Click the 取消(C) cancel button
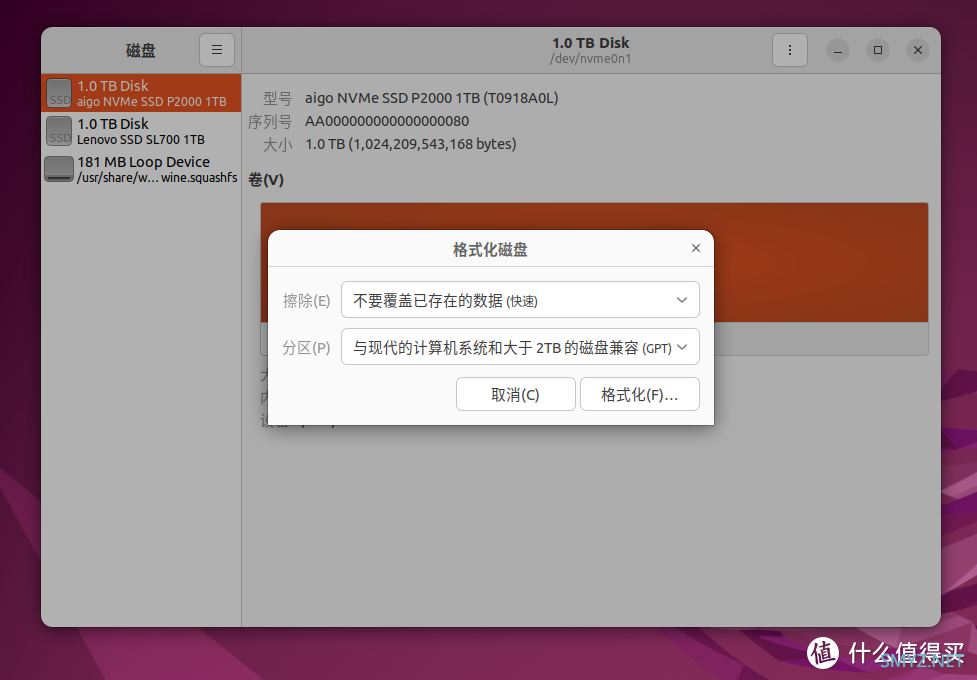 click(x=515, y=394)
